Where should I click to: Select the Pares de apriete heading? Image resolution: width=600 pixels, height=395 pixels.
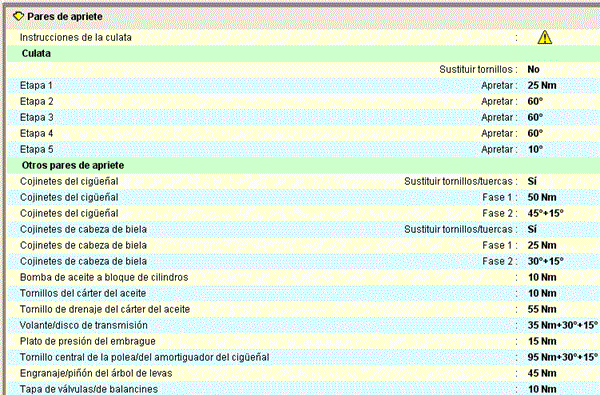(65, 16)
